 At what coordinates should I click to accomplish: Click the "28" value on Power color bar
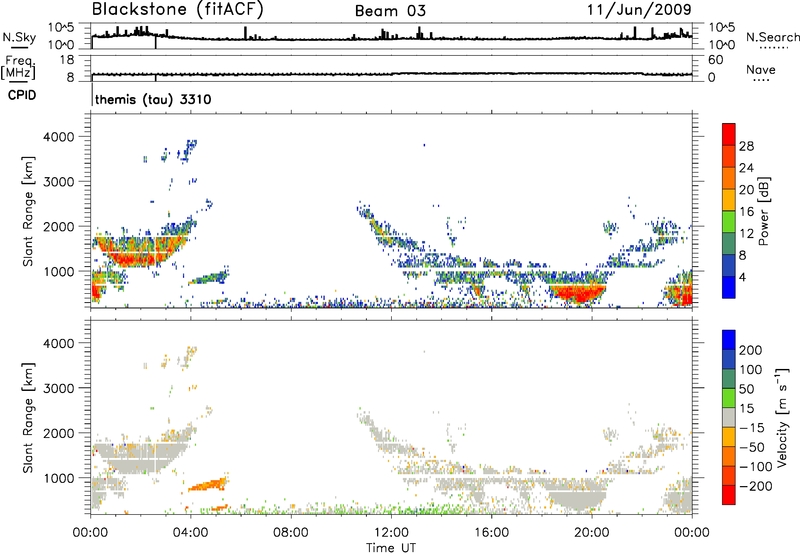(746, 146)
